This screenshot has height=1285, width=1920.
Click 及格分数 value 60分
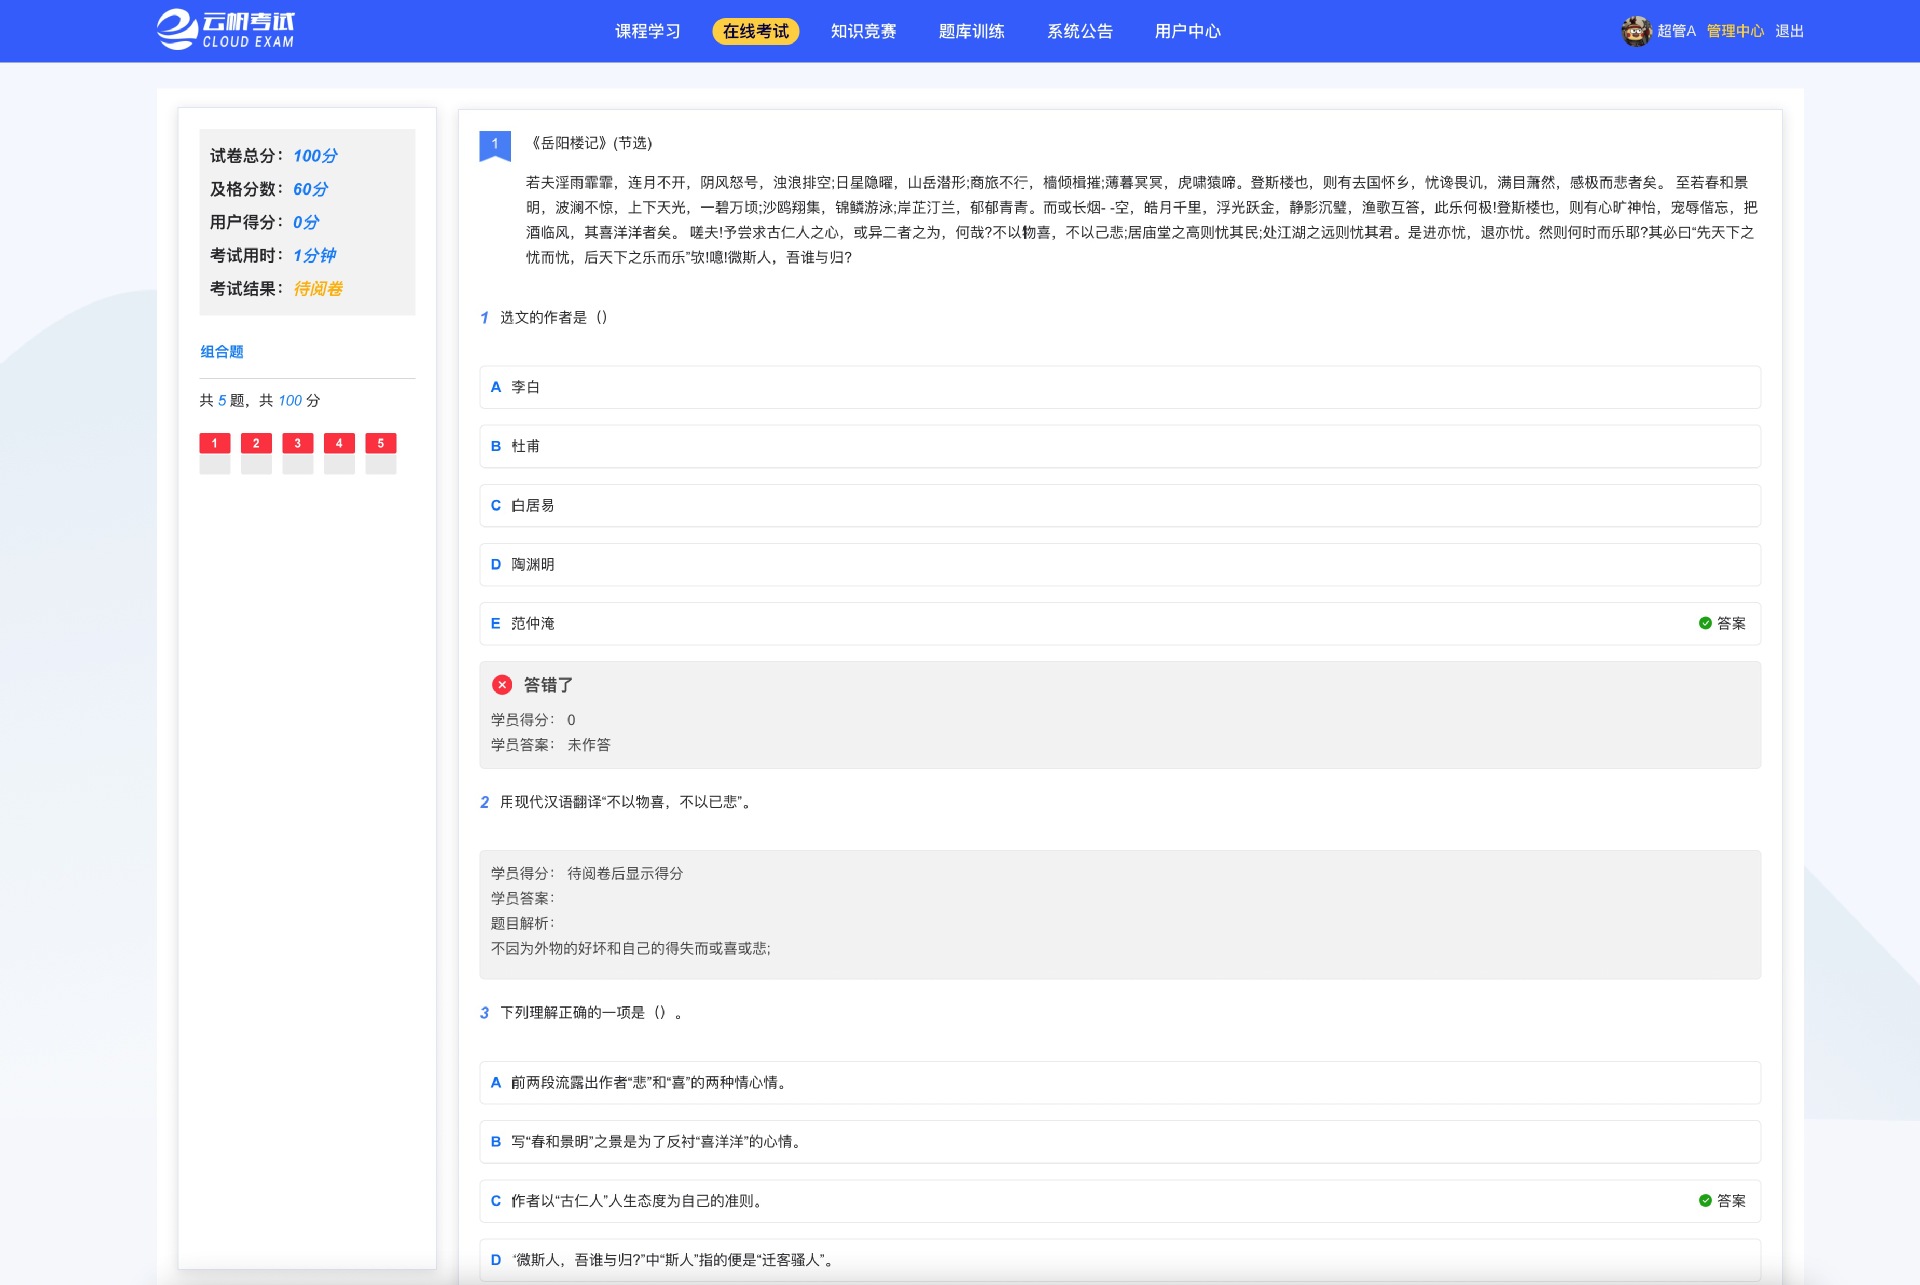click(310, 188)
